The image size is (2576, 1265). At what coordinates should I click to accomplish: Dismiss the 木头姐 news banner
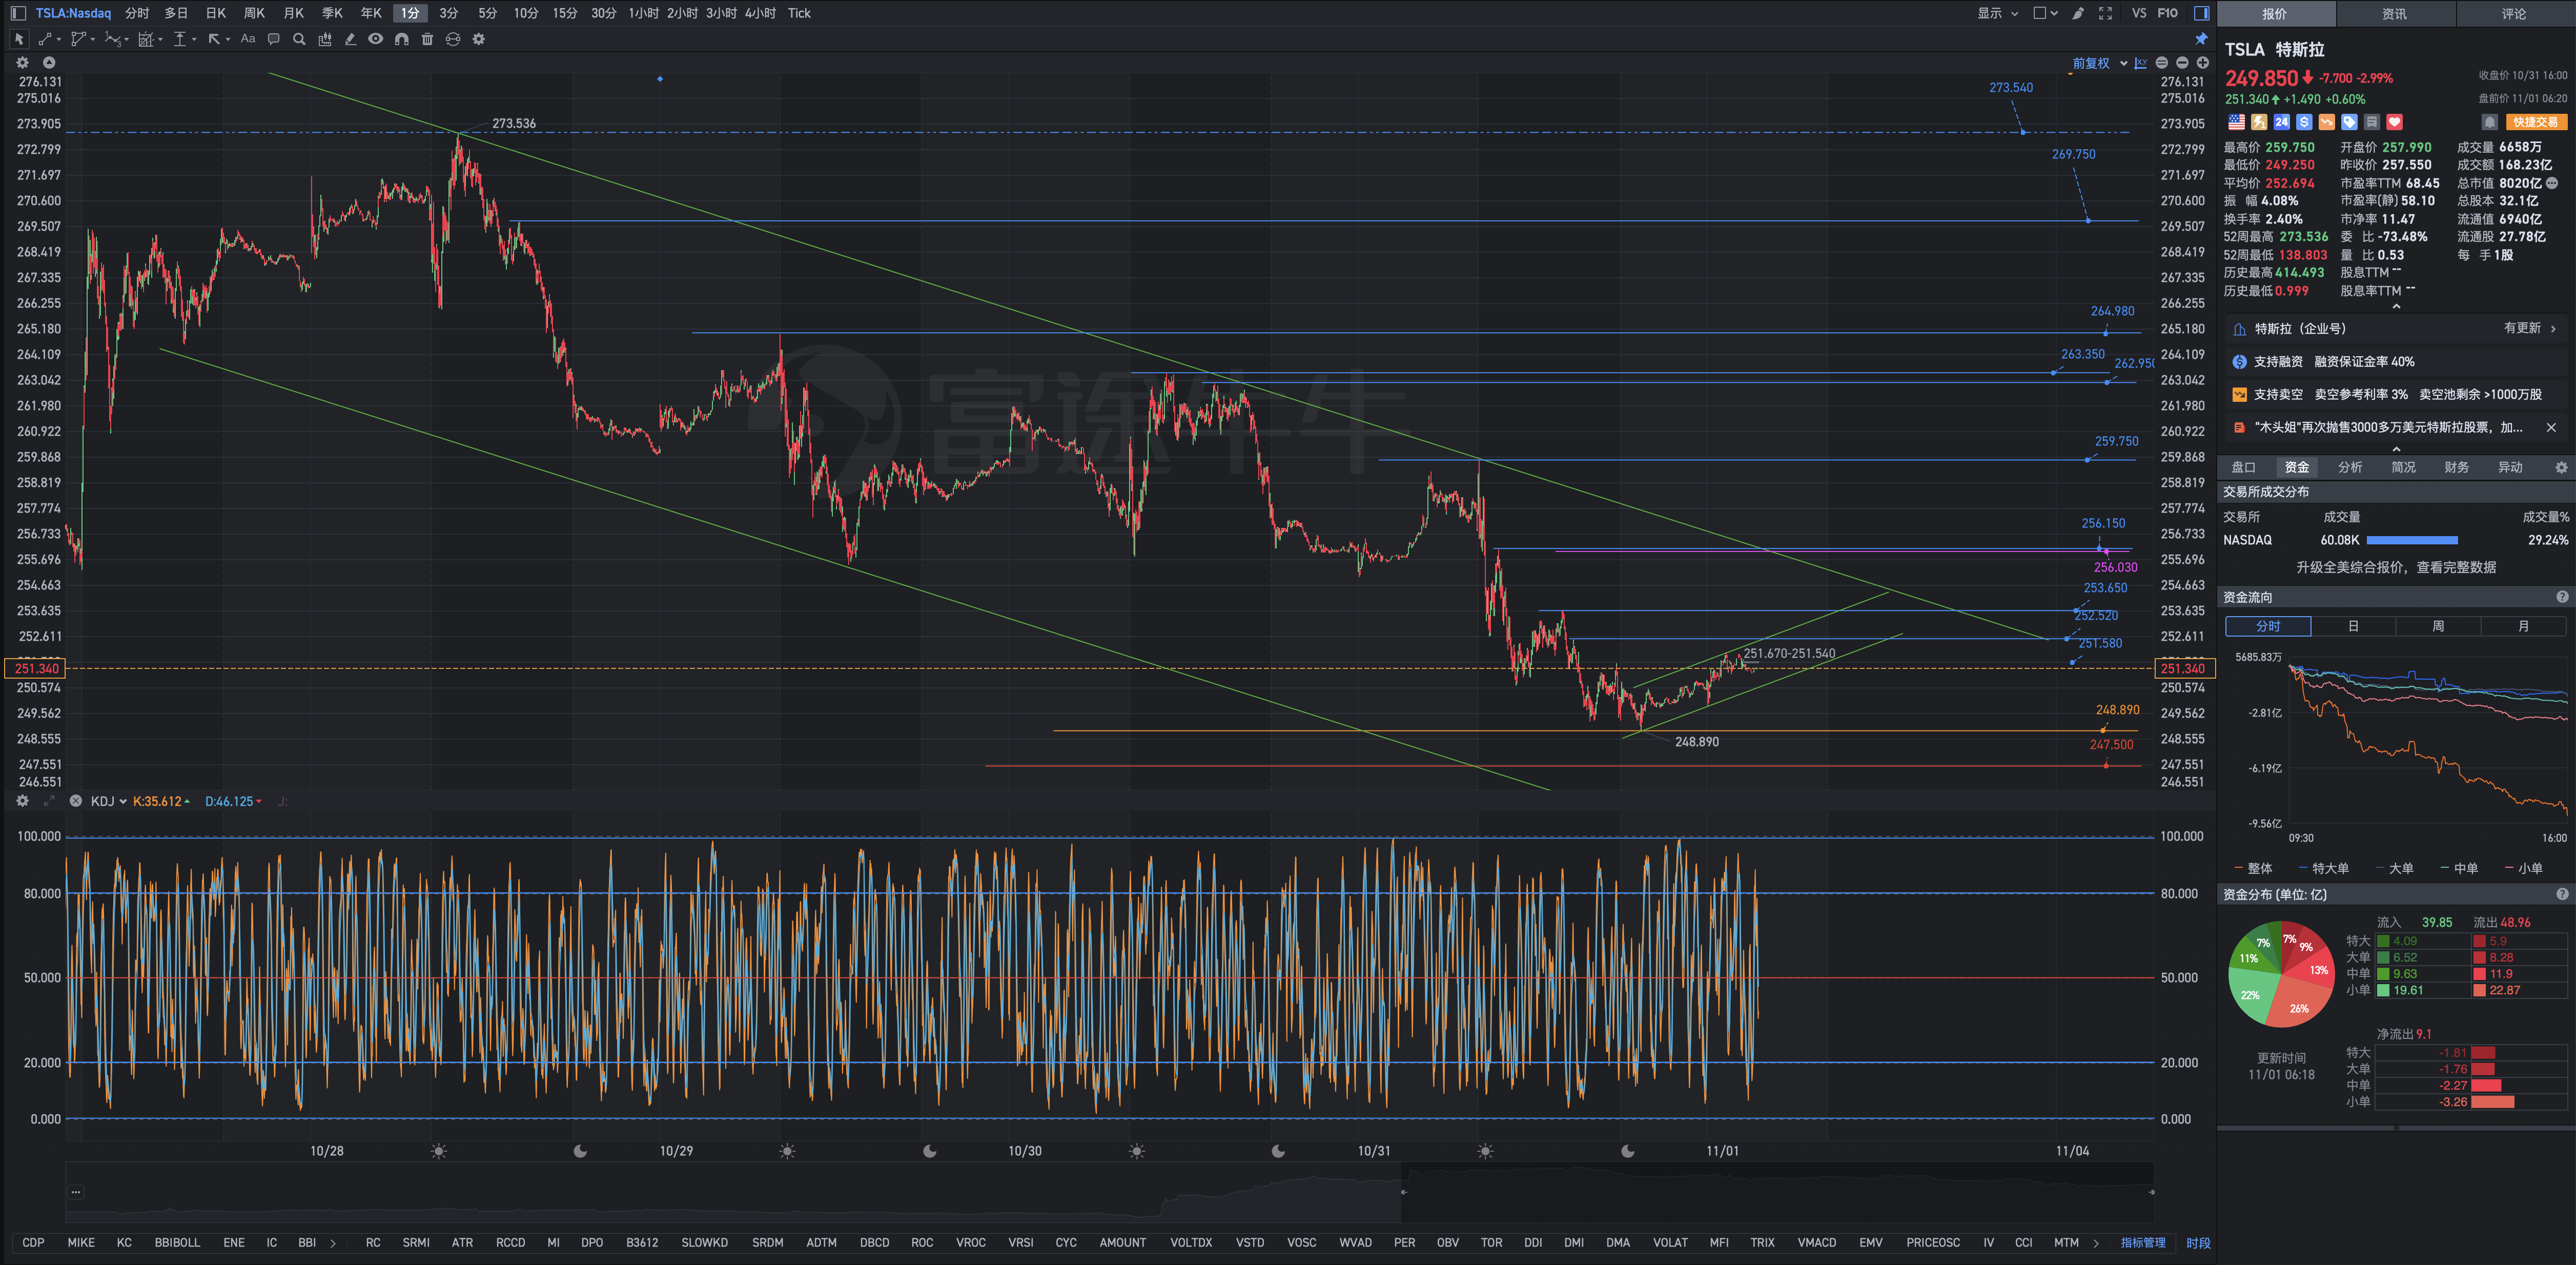coord(2551,427)
